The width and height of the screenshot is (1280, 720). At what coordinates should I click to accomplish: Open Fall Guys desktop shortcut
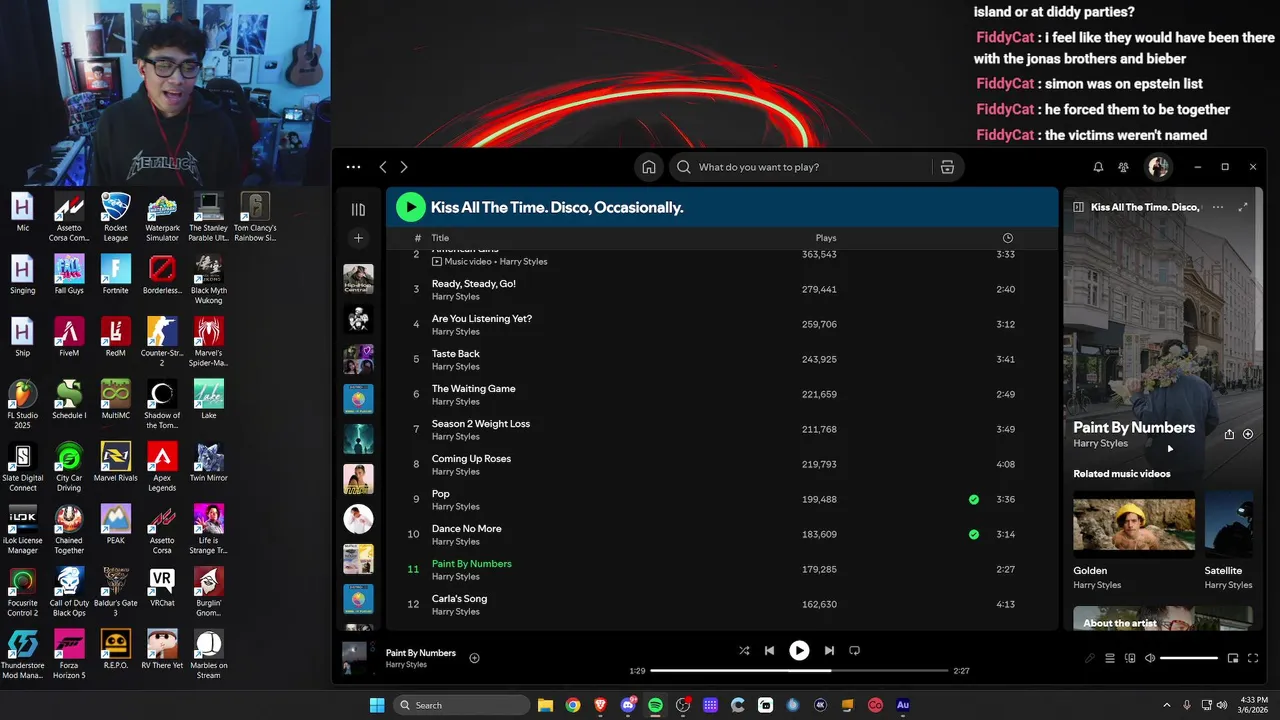point(69,275)
